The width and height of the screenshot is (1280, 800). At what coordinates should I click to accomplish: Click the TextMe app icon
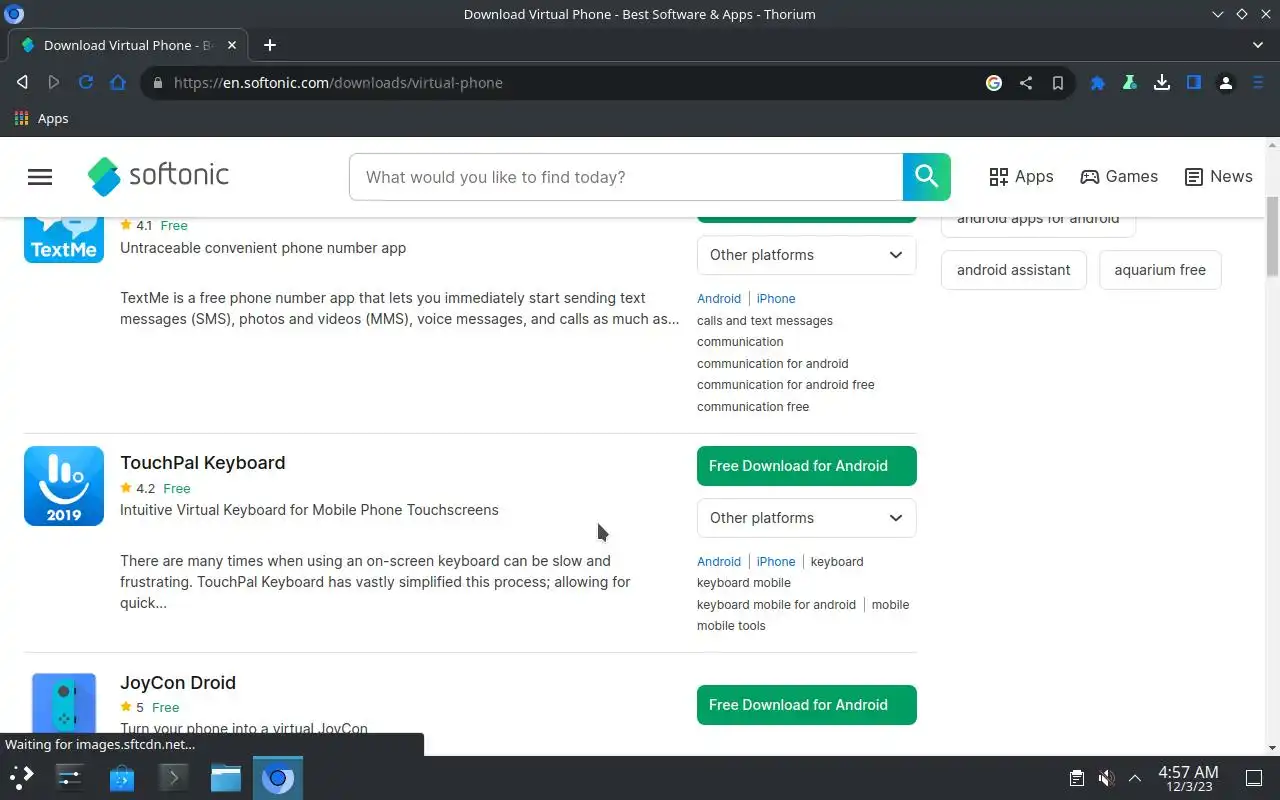coord(64,240)
